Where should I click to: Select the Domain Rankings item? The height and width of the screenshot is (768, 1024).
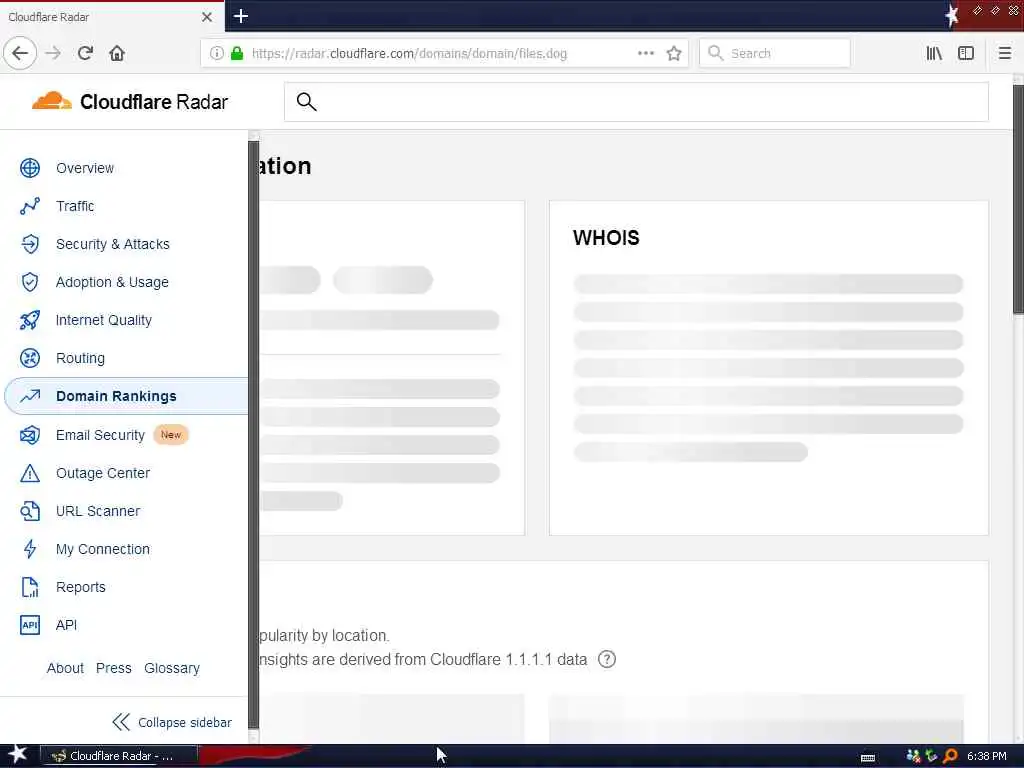tap(116, 396)
